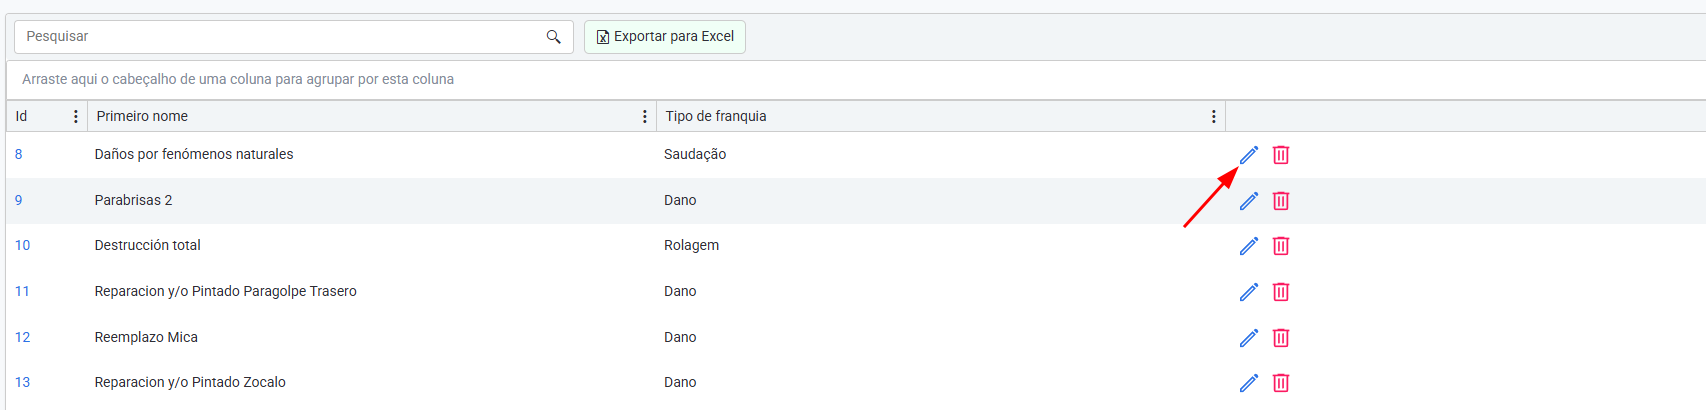Screen dimensions: 1706x410
Task: Edit the Destrucción total record
Action: [1249, 246]
